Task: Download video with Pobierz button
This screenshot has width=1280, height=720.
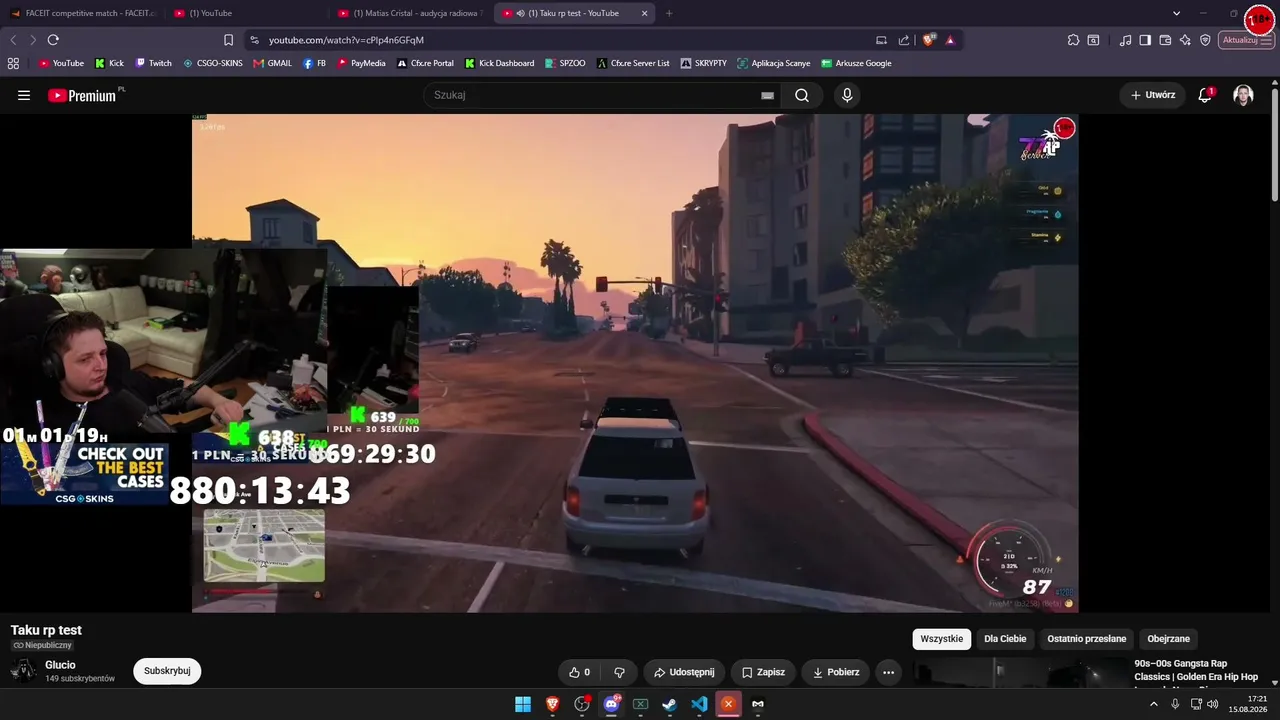Action: (835, 672)
